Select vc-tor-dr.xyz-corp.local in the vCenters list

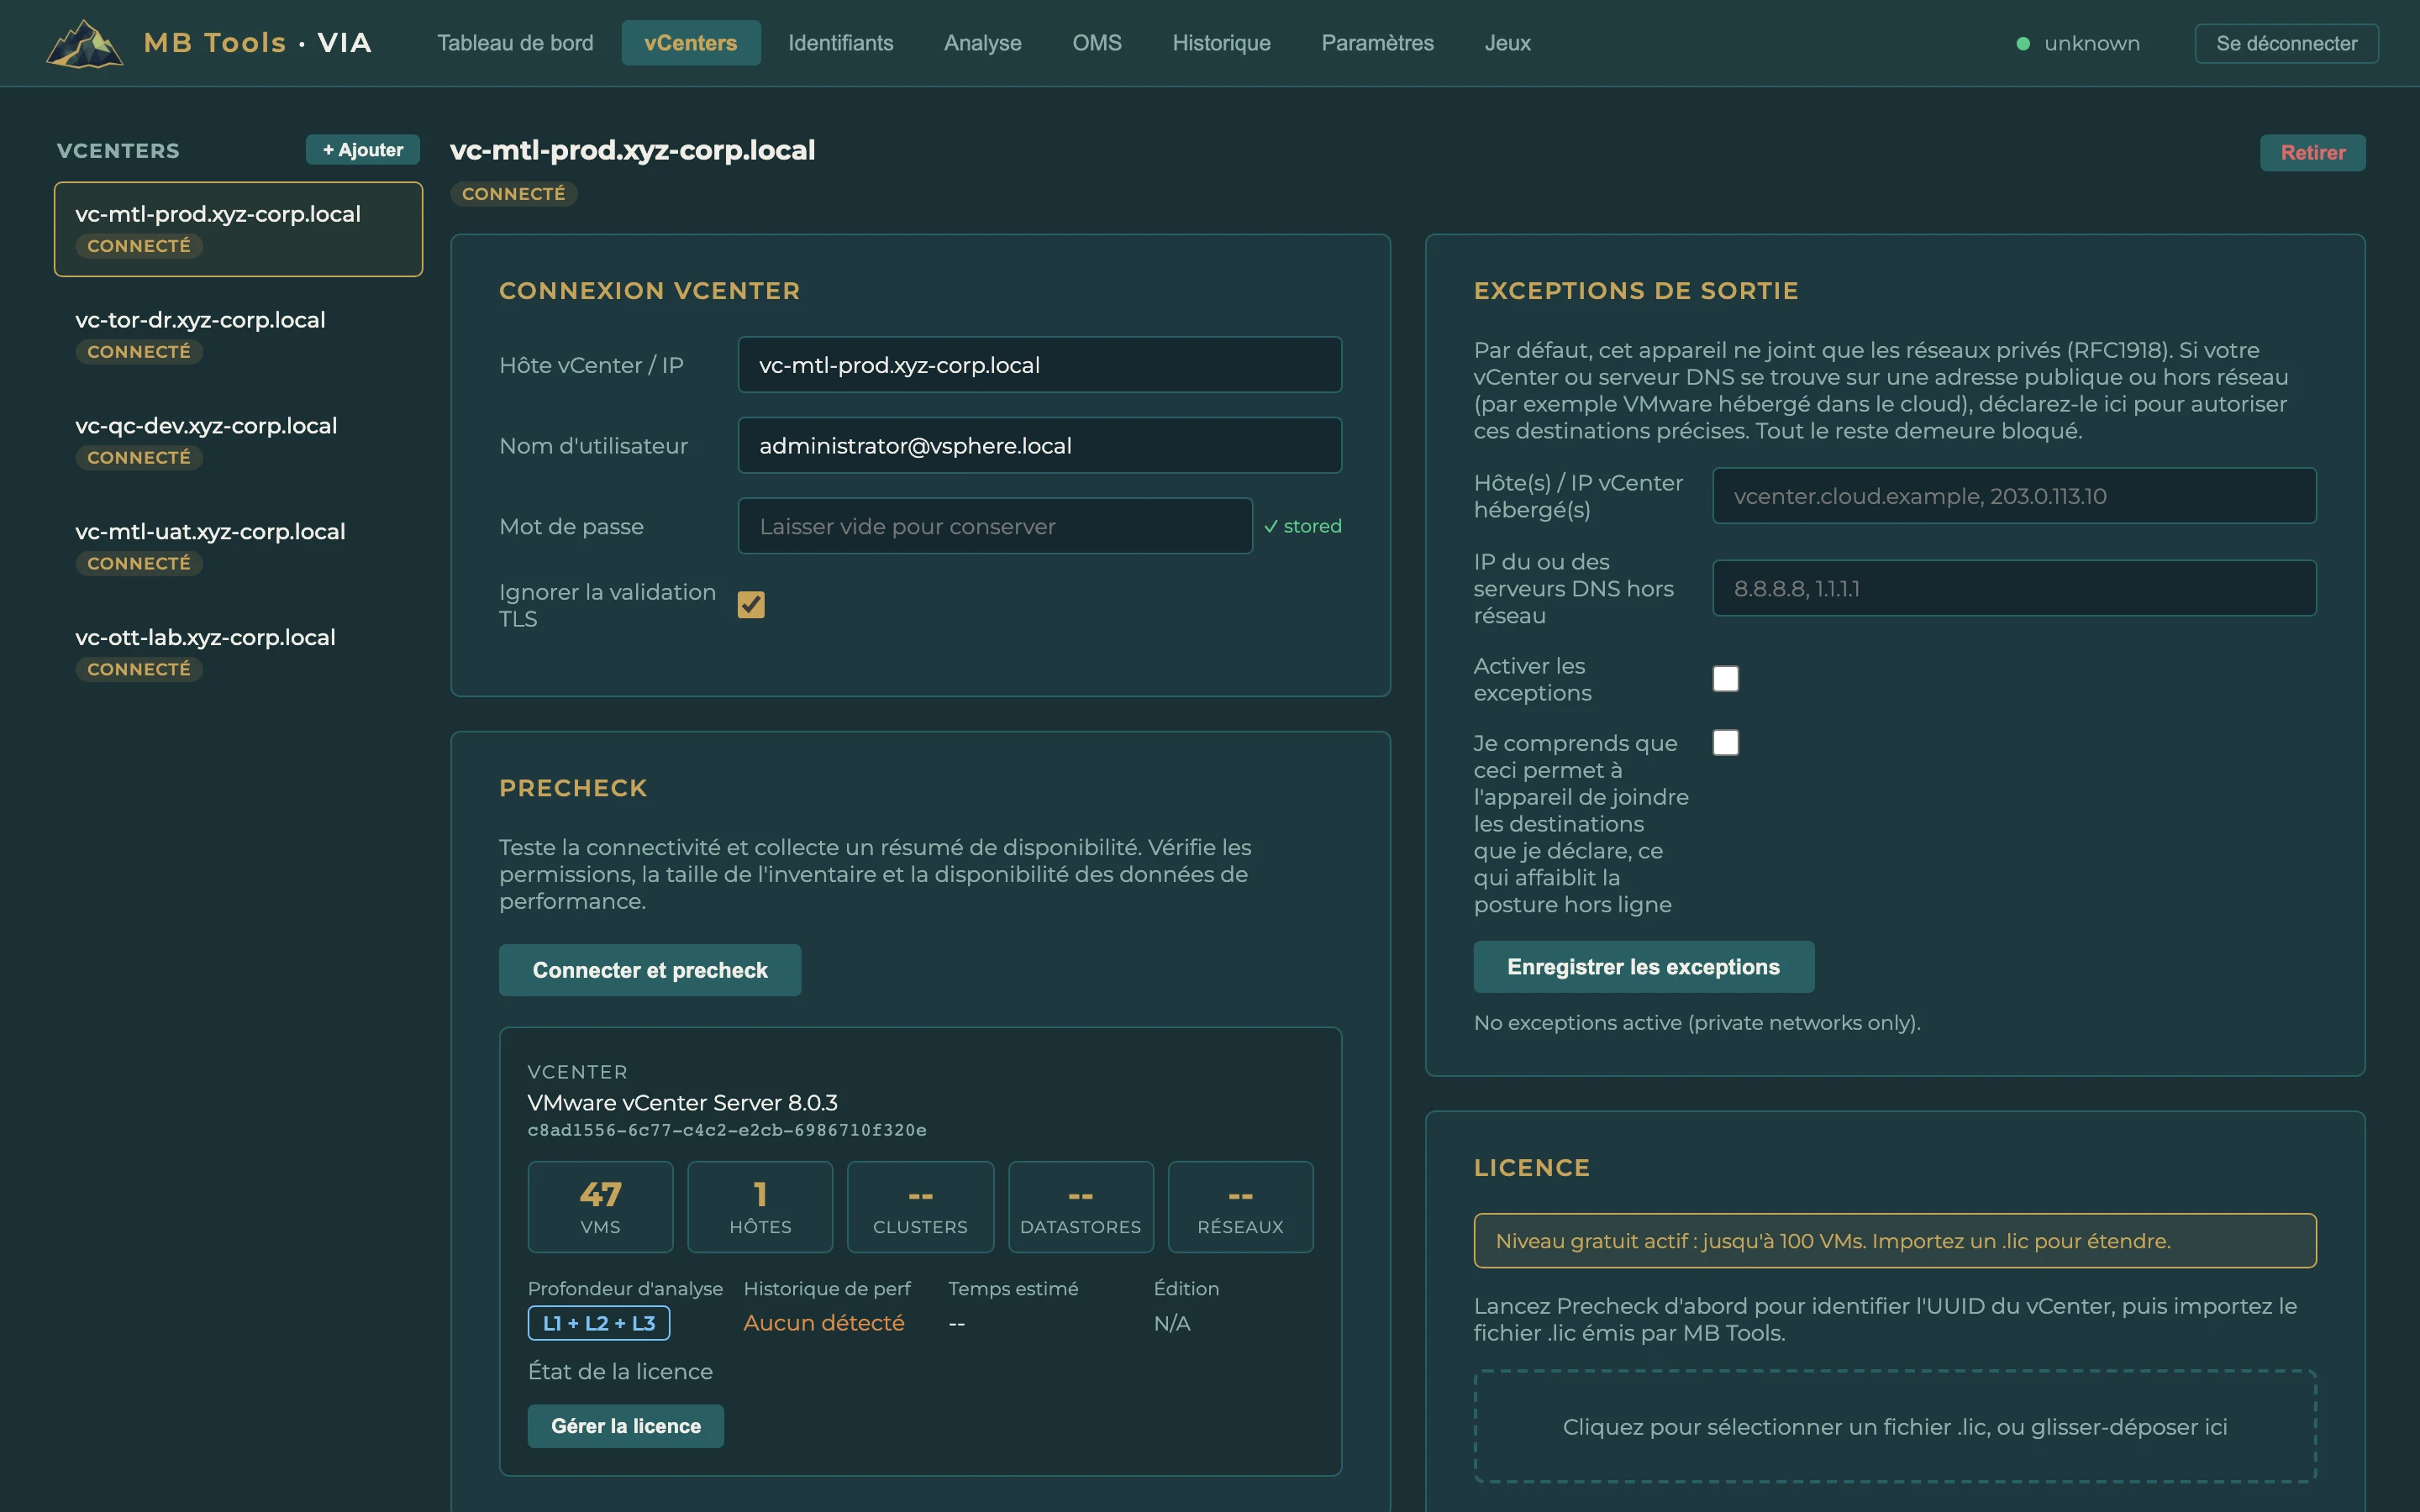[238, 335]
